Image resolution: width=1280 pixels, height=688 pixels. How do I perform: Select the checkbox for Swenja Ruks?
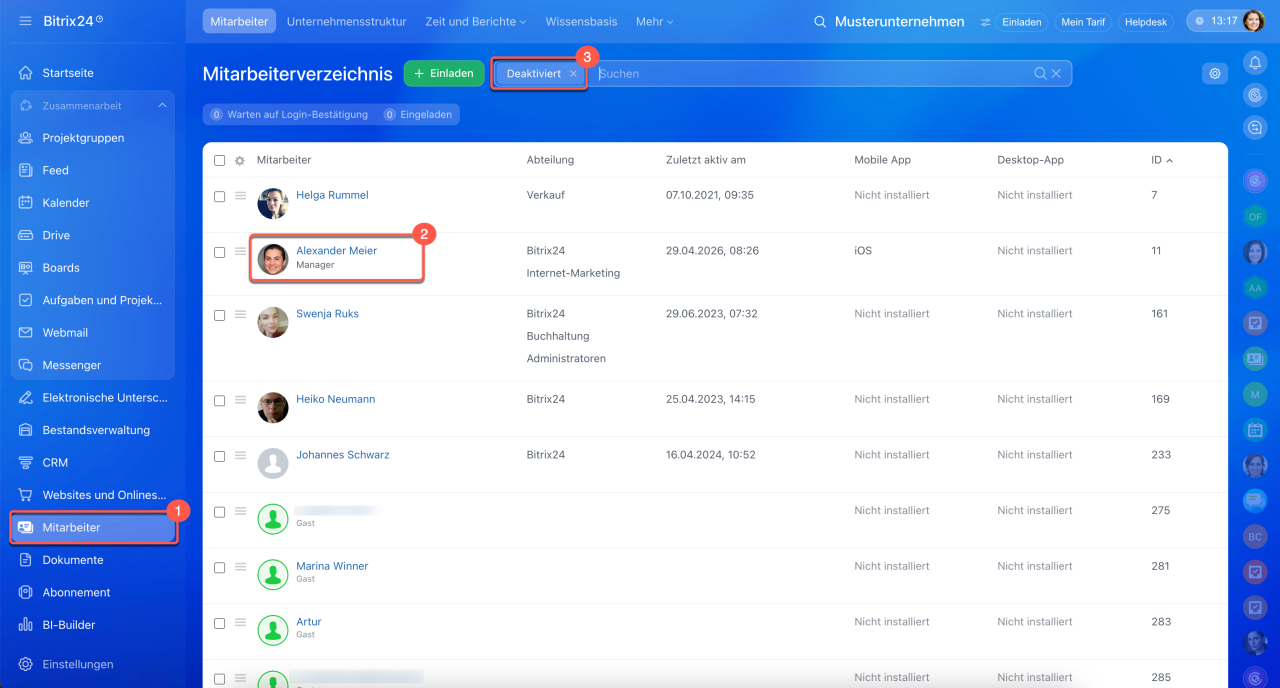[x=220, y=315]
